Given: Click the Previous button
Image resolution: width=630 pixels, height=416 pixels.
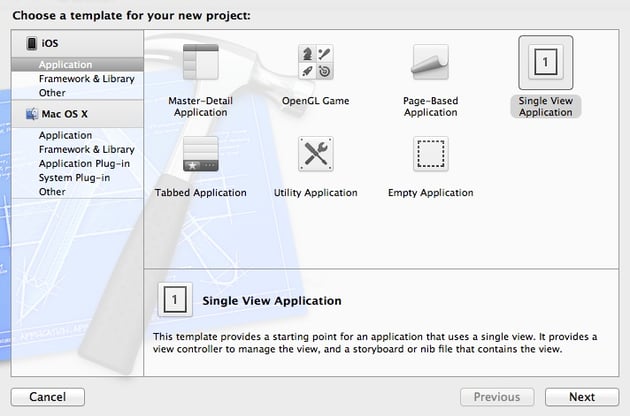Looking at the screenshot, I should 497,397.
